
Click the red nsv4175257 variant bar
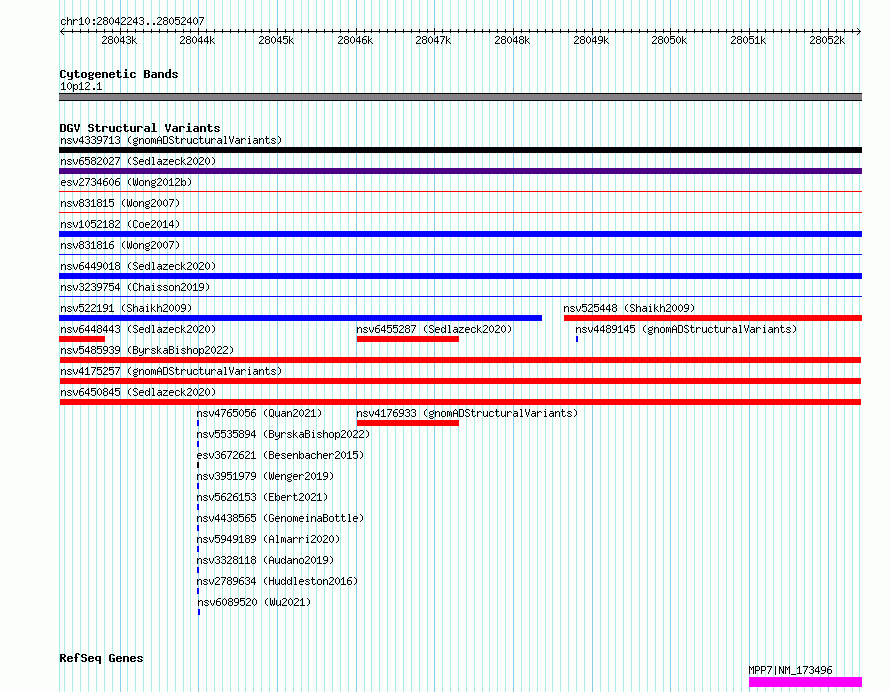pos(460,381)
